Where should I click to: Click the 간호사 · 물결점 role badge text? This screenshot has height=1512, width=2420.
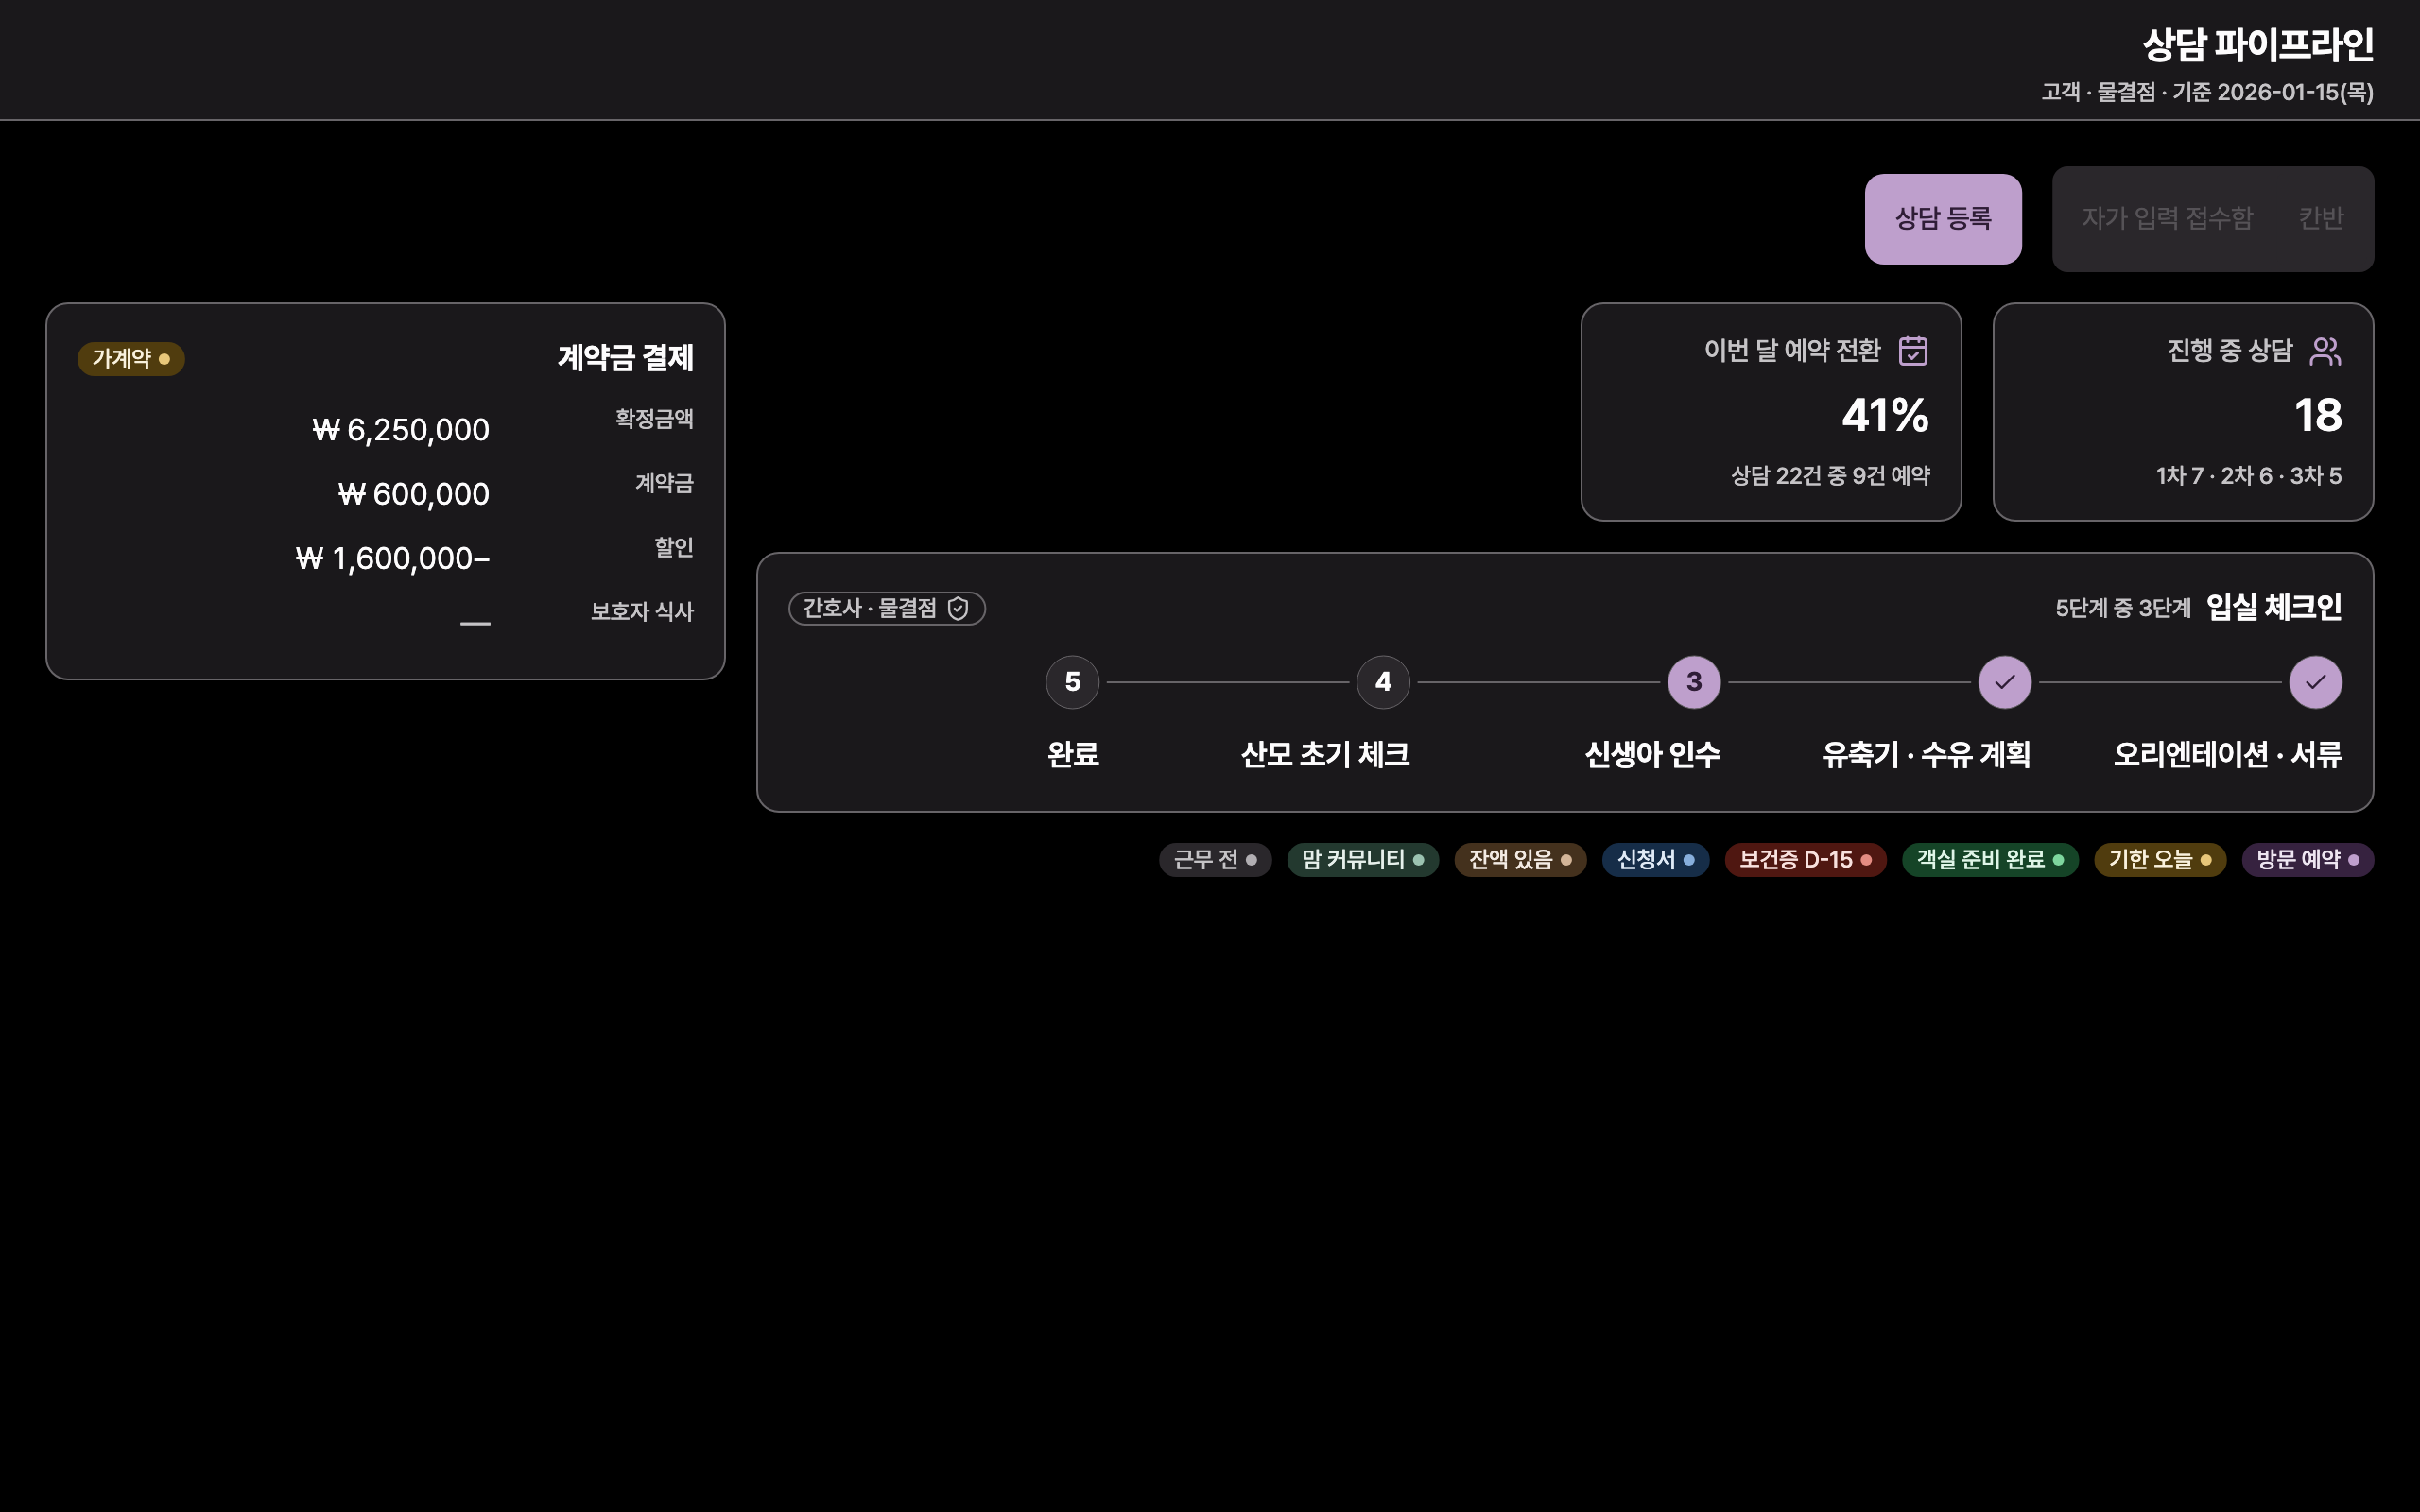[870, 608]
